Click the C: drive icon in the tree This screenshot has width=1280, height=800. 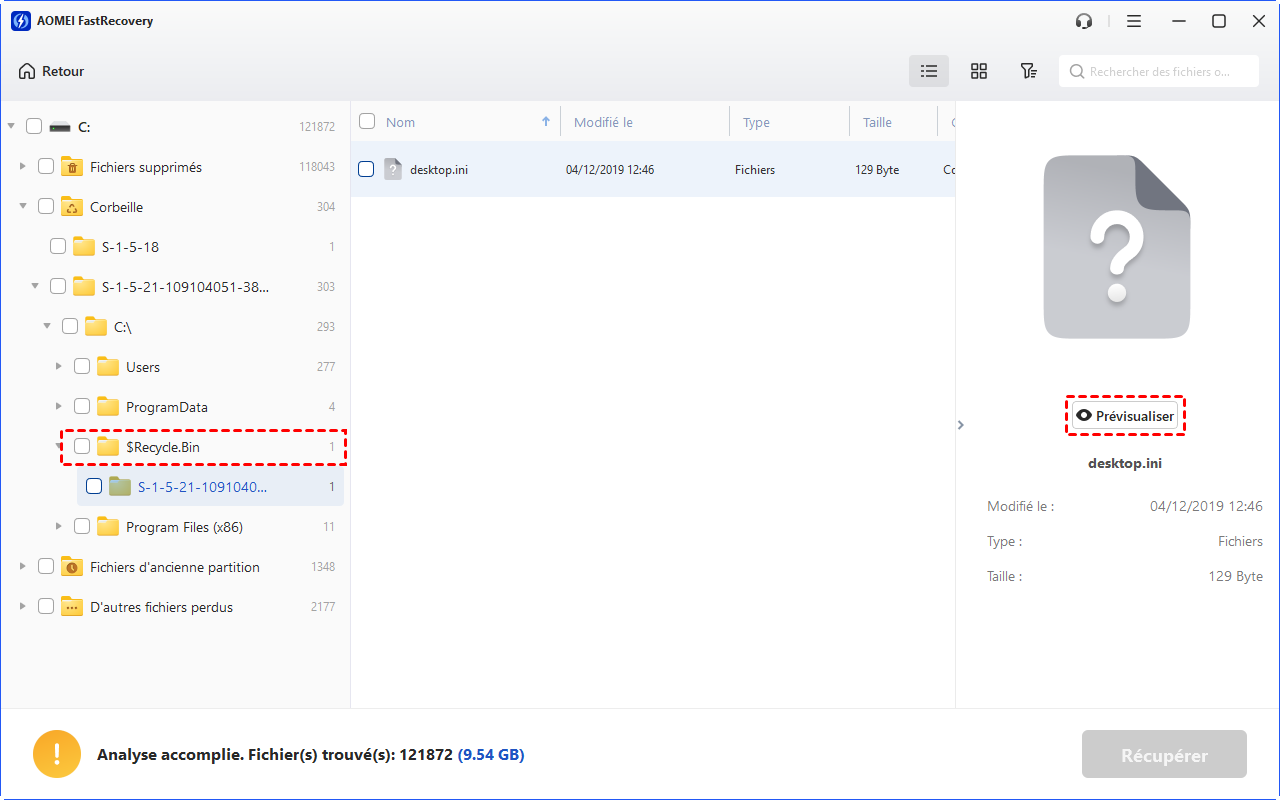pyautogui.click(x=60, y=127)
